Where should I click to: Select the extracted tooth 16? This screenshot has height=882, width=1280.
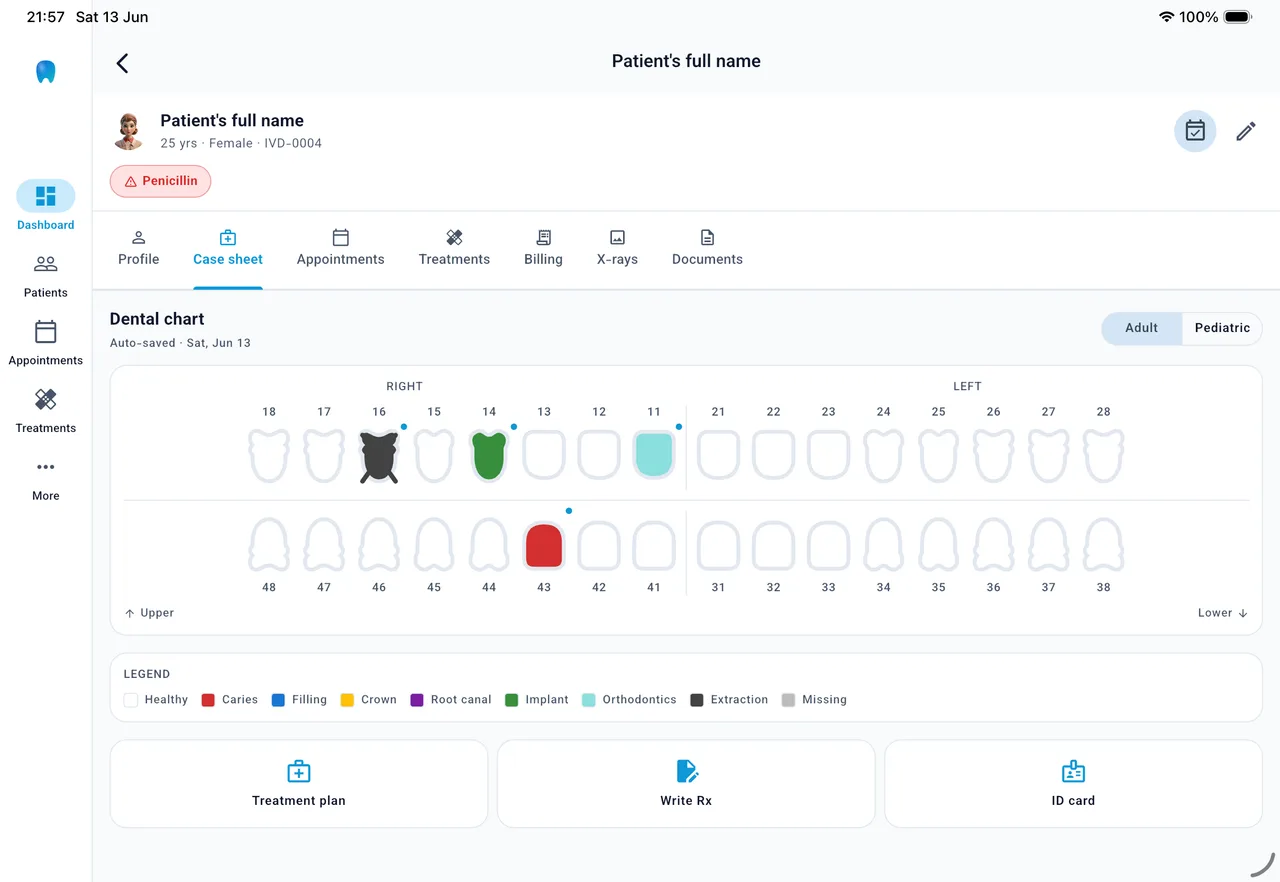click(379, 456)
